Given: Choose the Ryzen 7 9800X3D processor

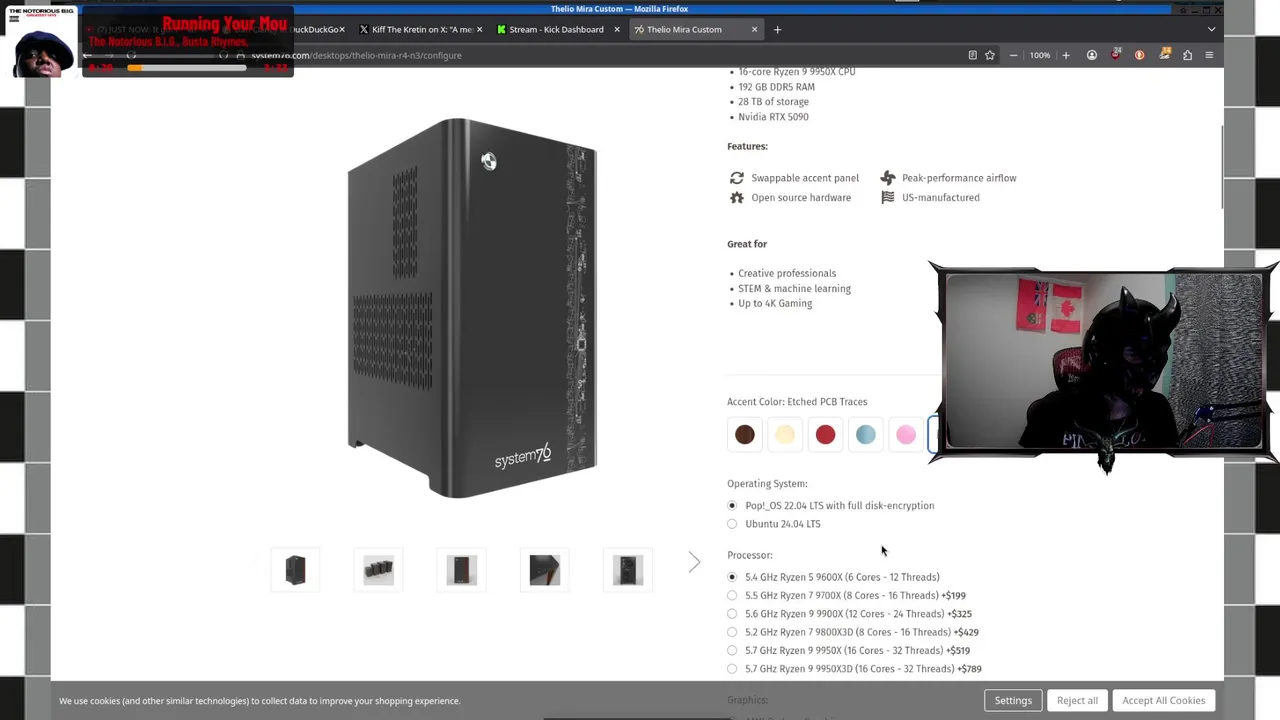Looking at the screenshot, I should [x=732, y=632].
